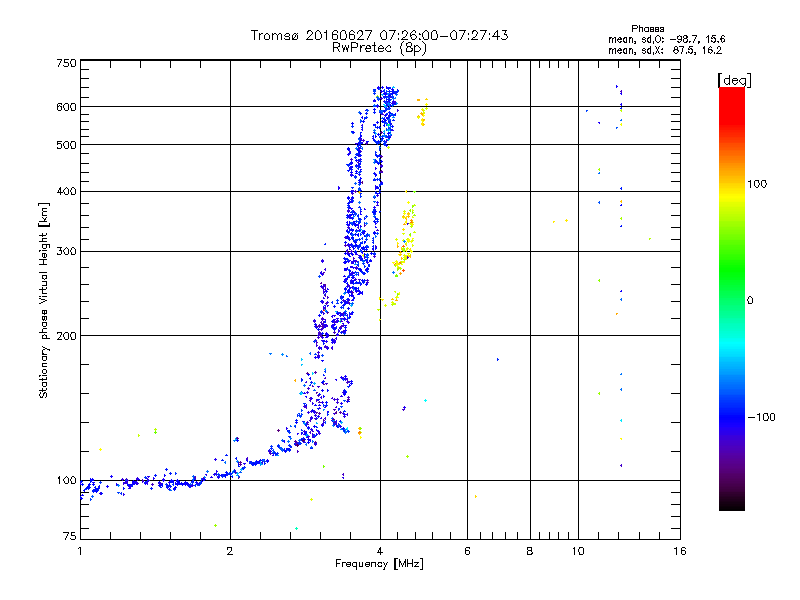The height and width of the screenshot is (600, 800).
Task: Click the "0" label beside the color bar
Action: click(750, 301)
